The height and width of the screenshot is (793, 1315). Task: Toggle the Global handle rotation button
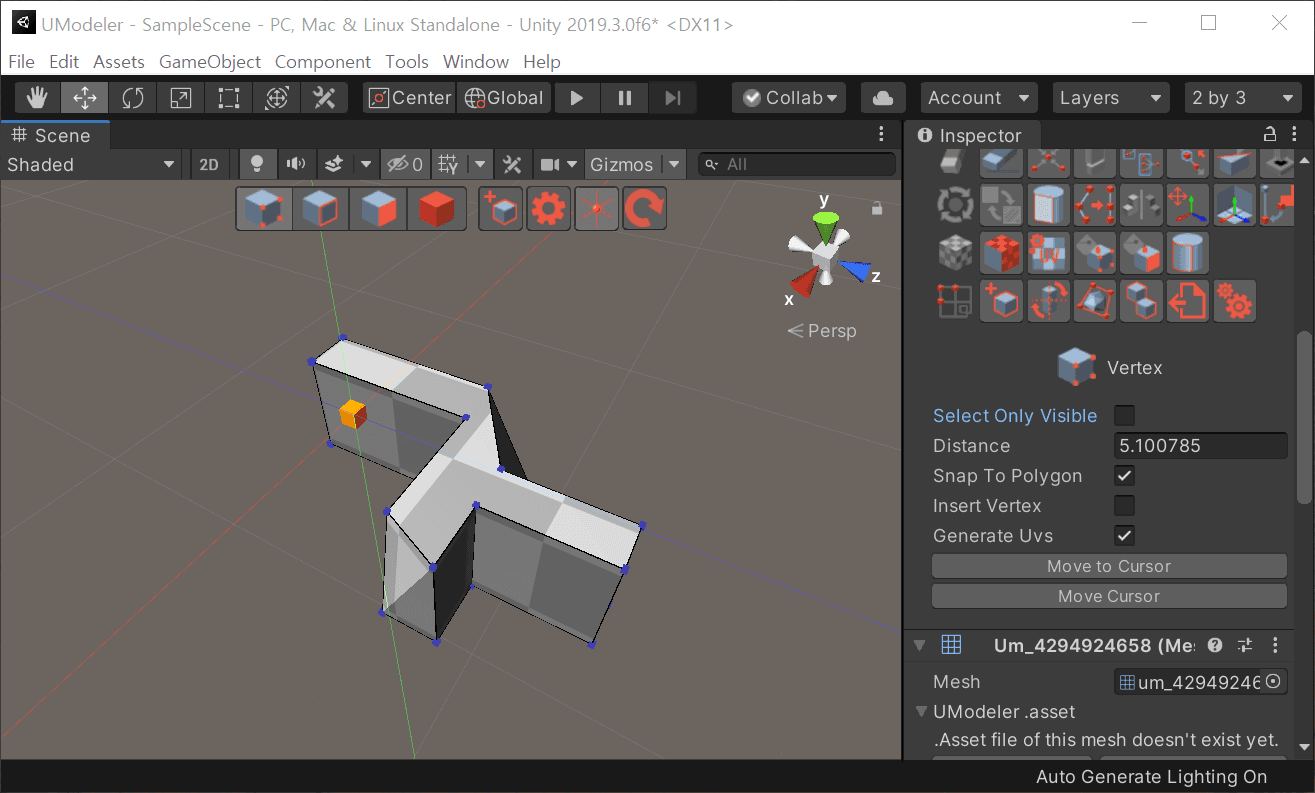(504, 98)
